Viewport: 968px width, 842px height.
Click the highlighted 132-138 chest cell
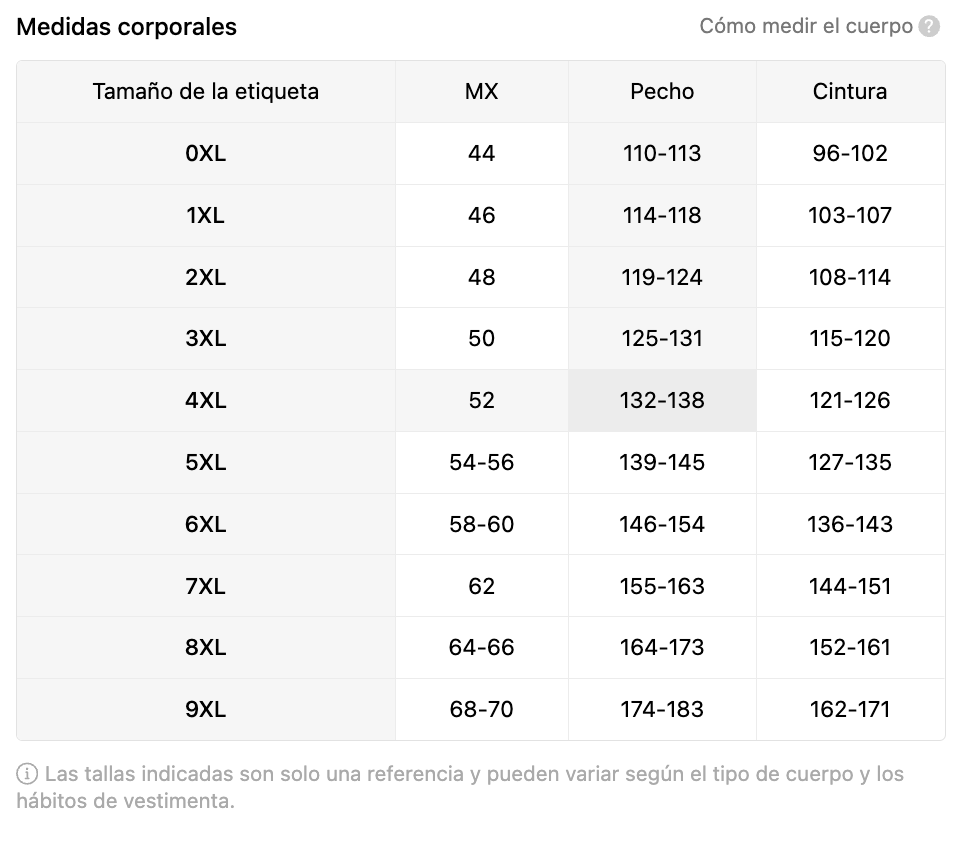tap(662, 401)
